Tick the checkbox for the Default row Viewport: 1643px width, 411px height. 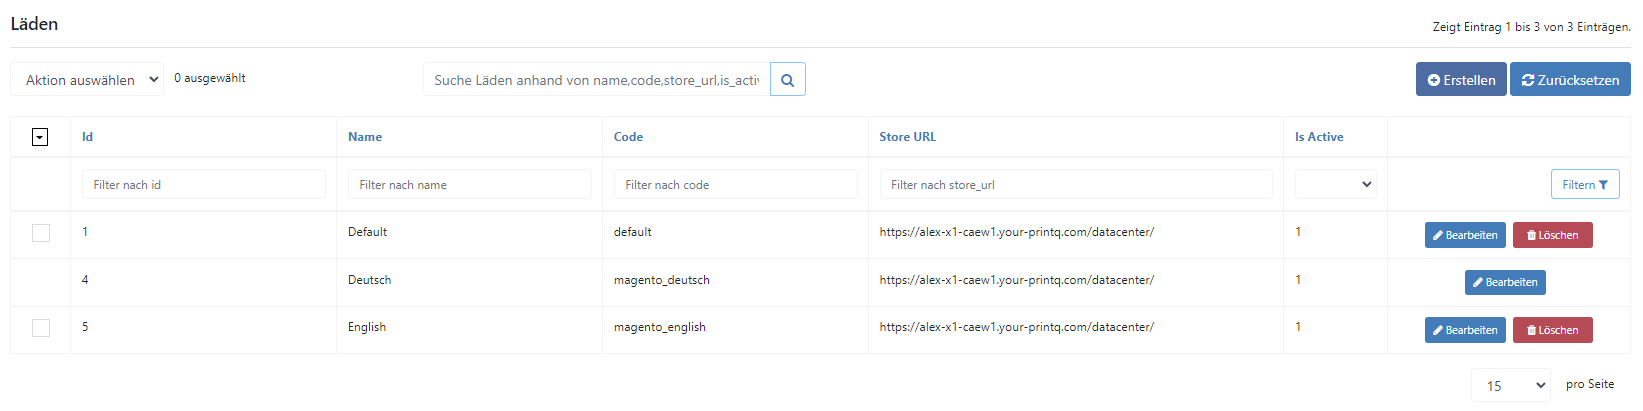pyautogui.click(x=41, y=233)
